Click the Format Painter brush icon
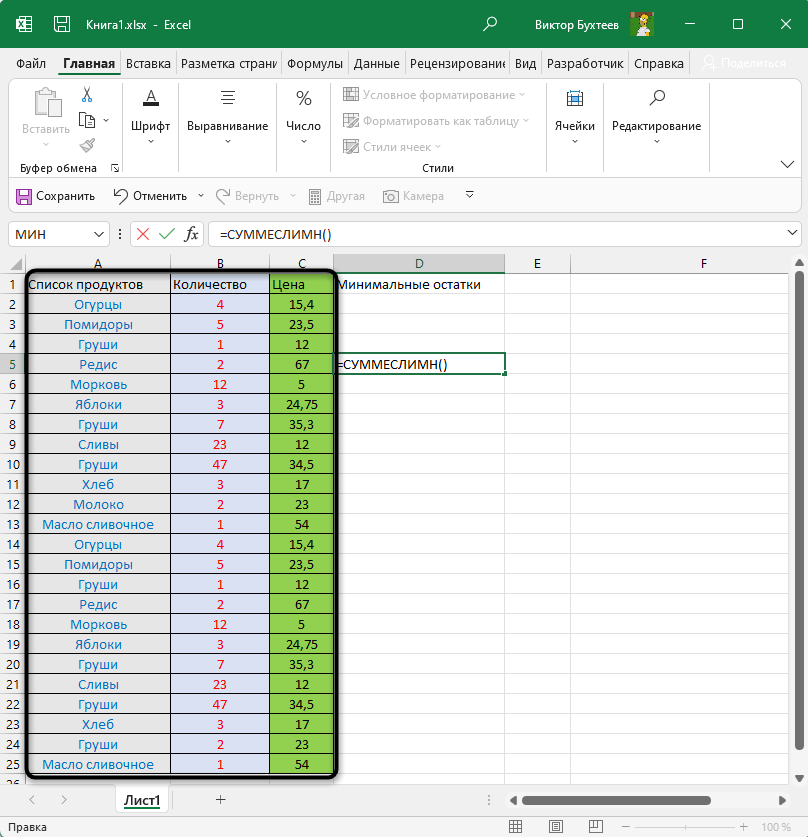 pos(87,145)
